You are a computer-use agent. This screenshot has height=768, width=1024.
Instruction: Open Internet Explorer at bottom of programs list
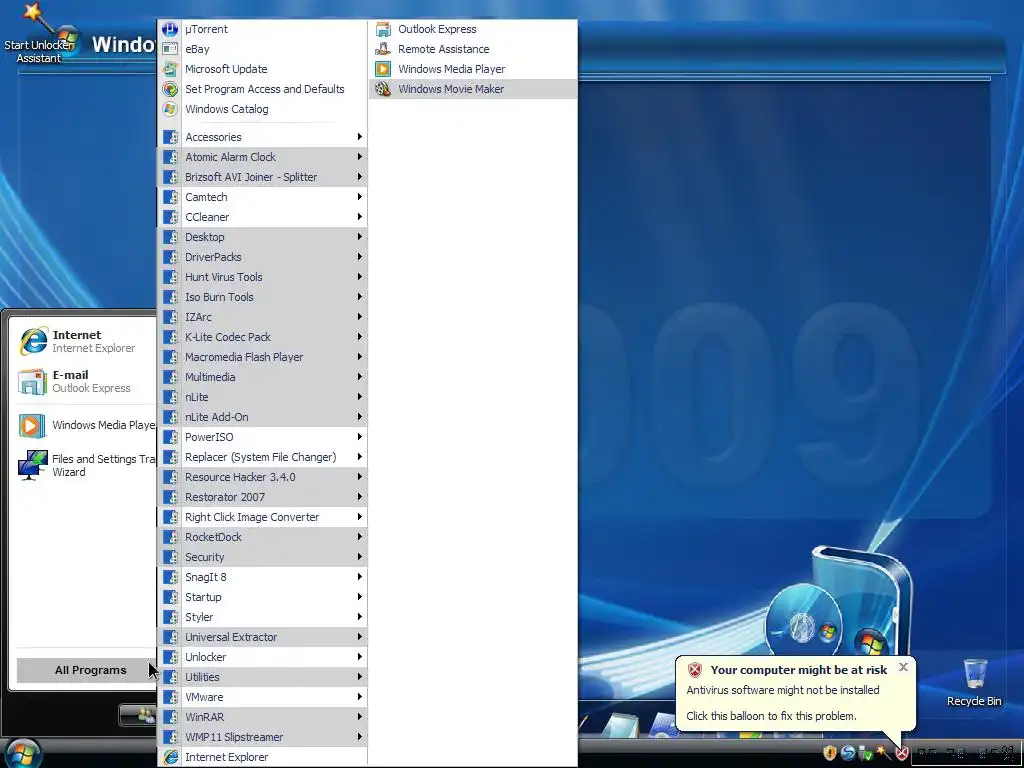pos(262,757)
